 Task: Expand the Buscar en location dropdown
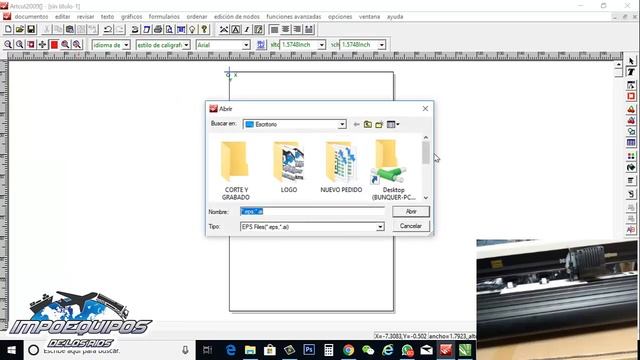[342, 124]
